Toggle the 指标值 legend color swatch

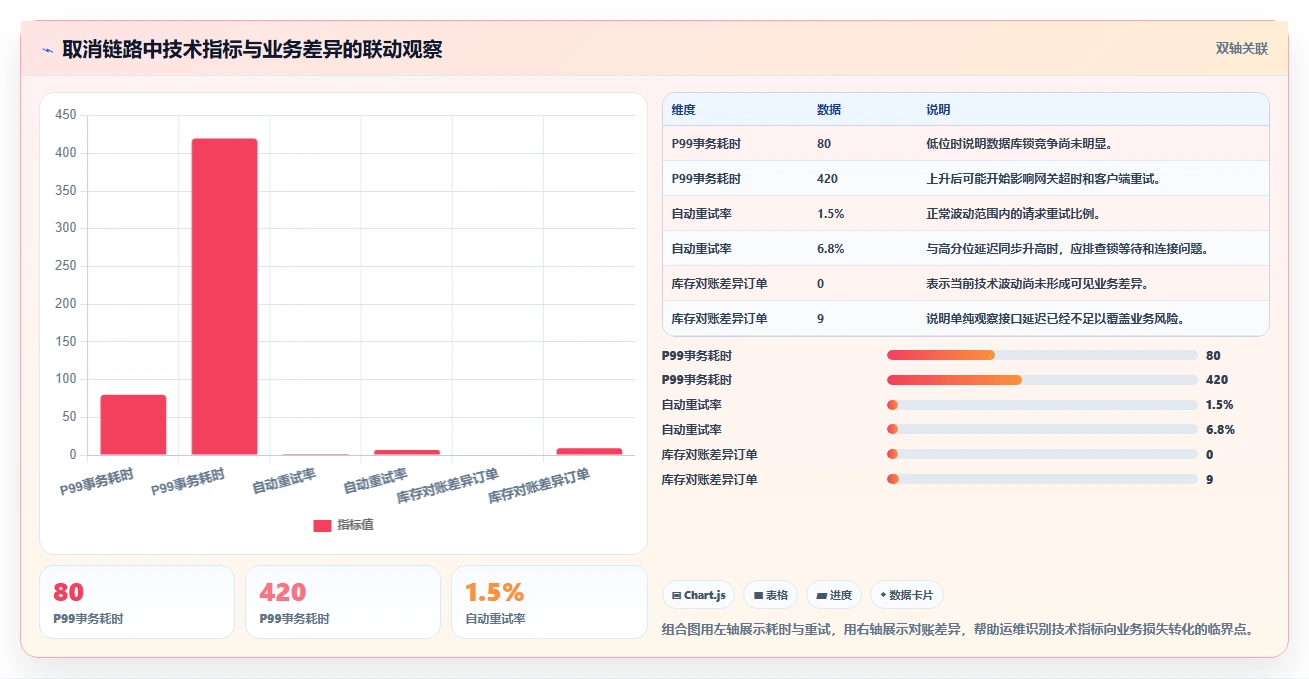[322, 526]
